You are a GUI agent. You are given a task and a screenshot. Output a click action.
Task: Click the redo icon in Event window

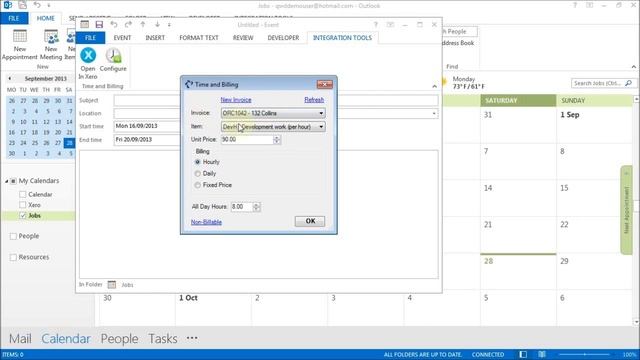point(128,24)
